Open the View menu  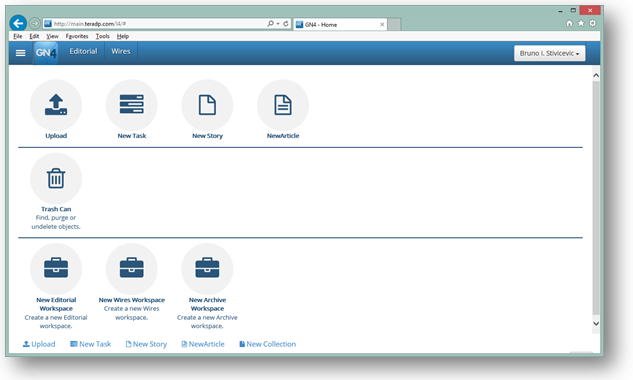(x=52, y=36)
